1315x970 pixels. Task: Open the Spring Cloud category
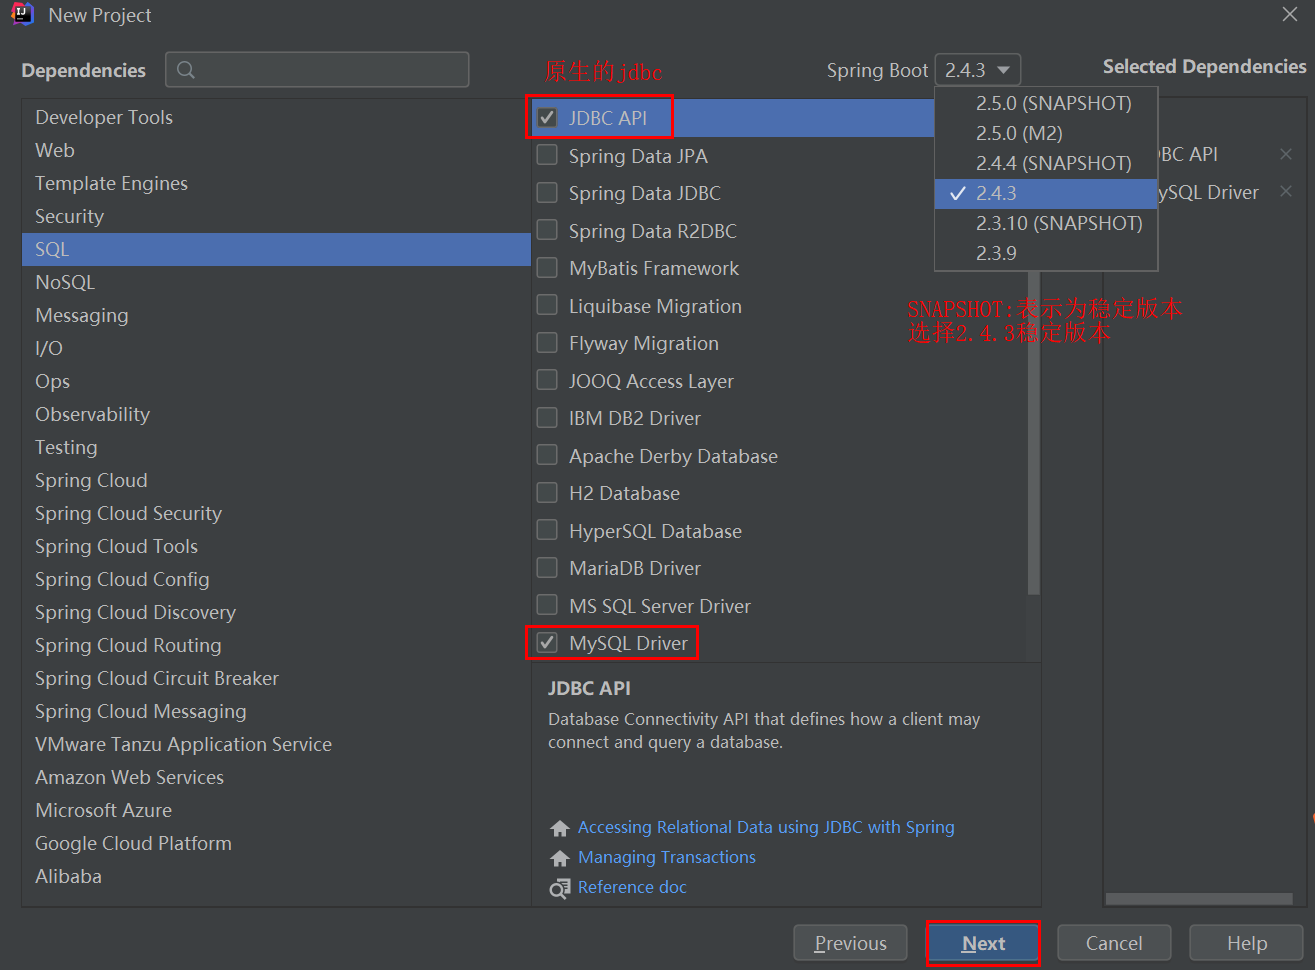(276, 480)
